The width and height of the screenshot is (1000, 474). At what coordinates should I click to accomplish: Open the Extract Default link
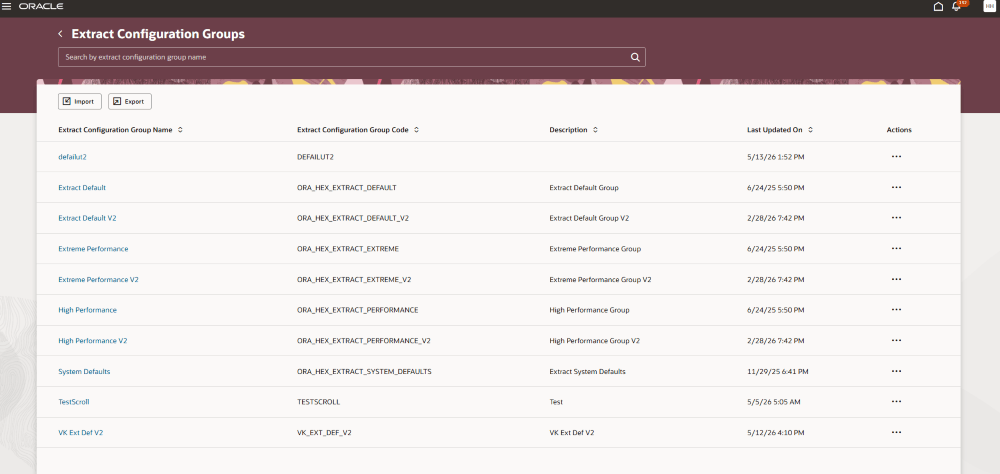pos(82,188)
